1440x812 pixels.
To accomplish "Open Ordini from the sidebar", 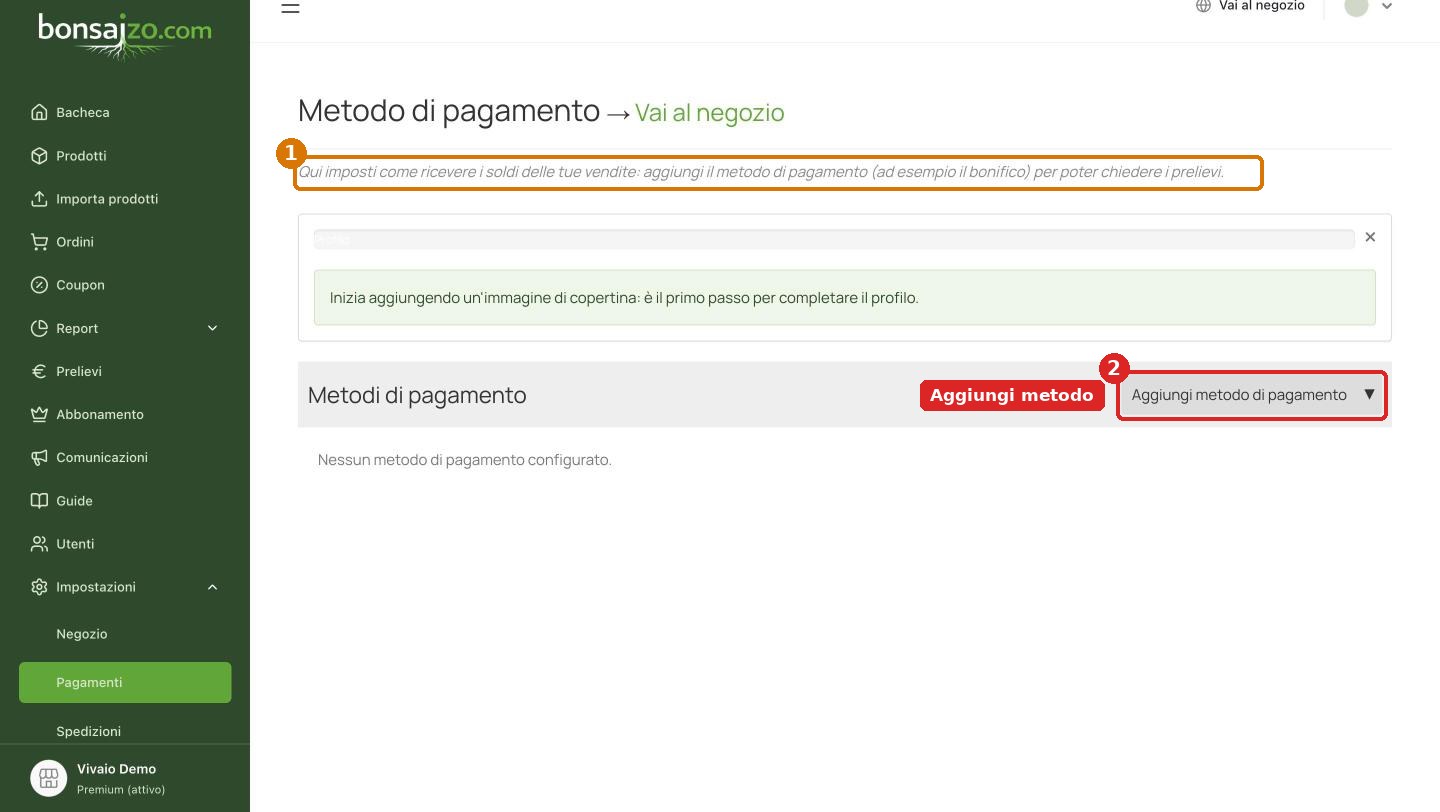I will (75, 241).
